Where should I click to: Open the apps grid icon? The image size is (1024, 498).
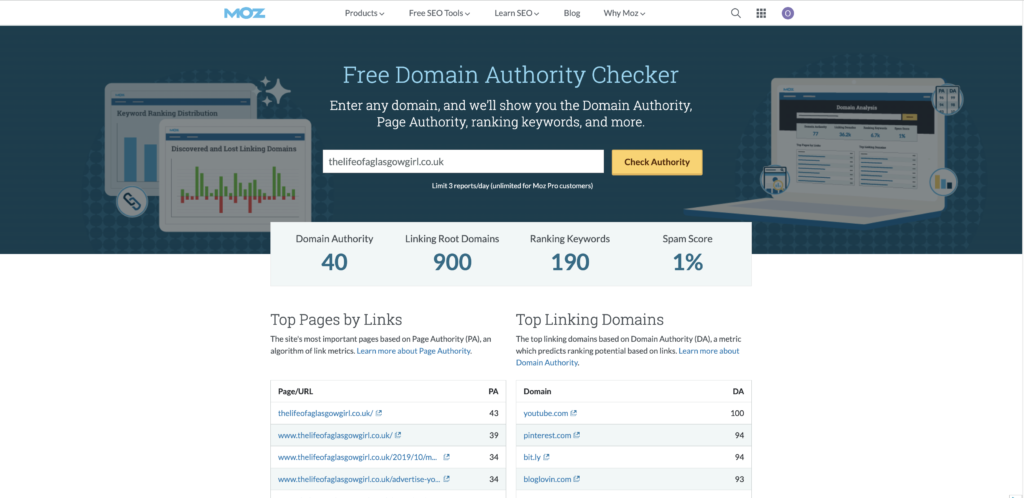761,13
